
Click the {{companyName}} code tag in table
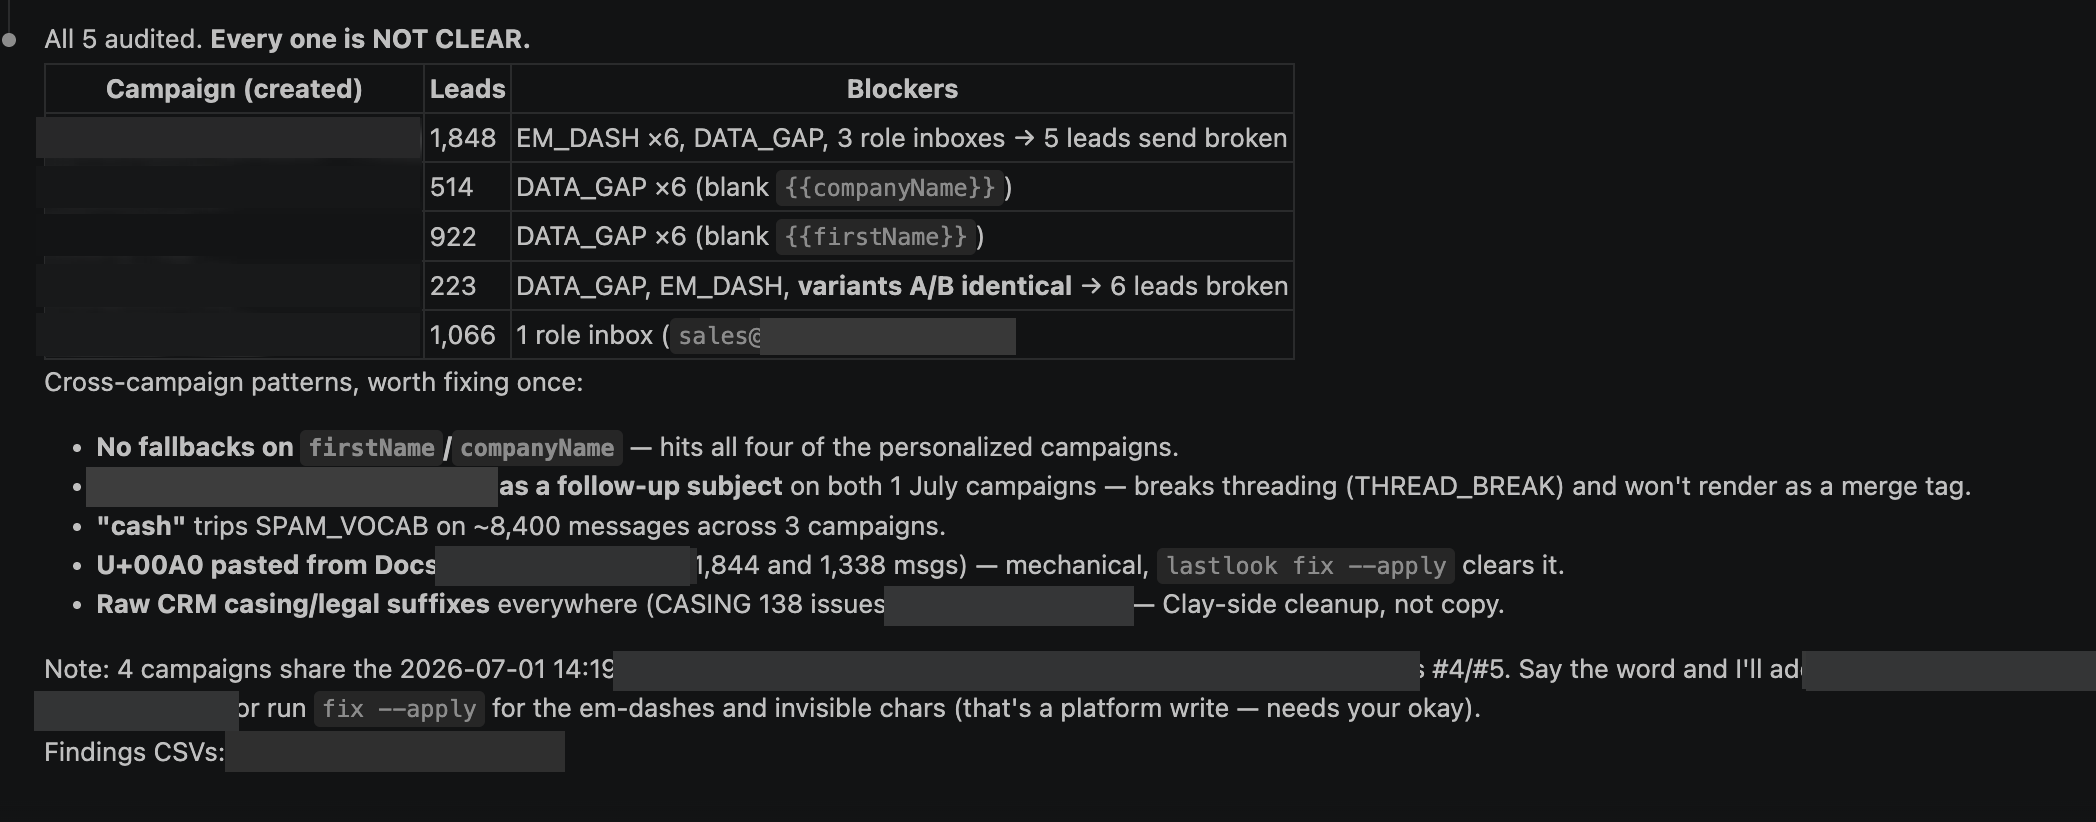(x=890, y=187)
